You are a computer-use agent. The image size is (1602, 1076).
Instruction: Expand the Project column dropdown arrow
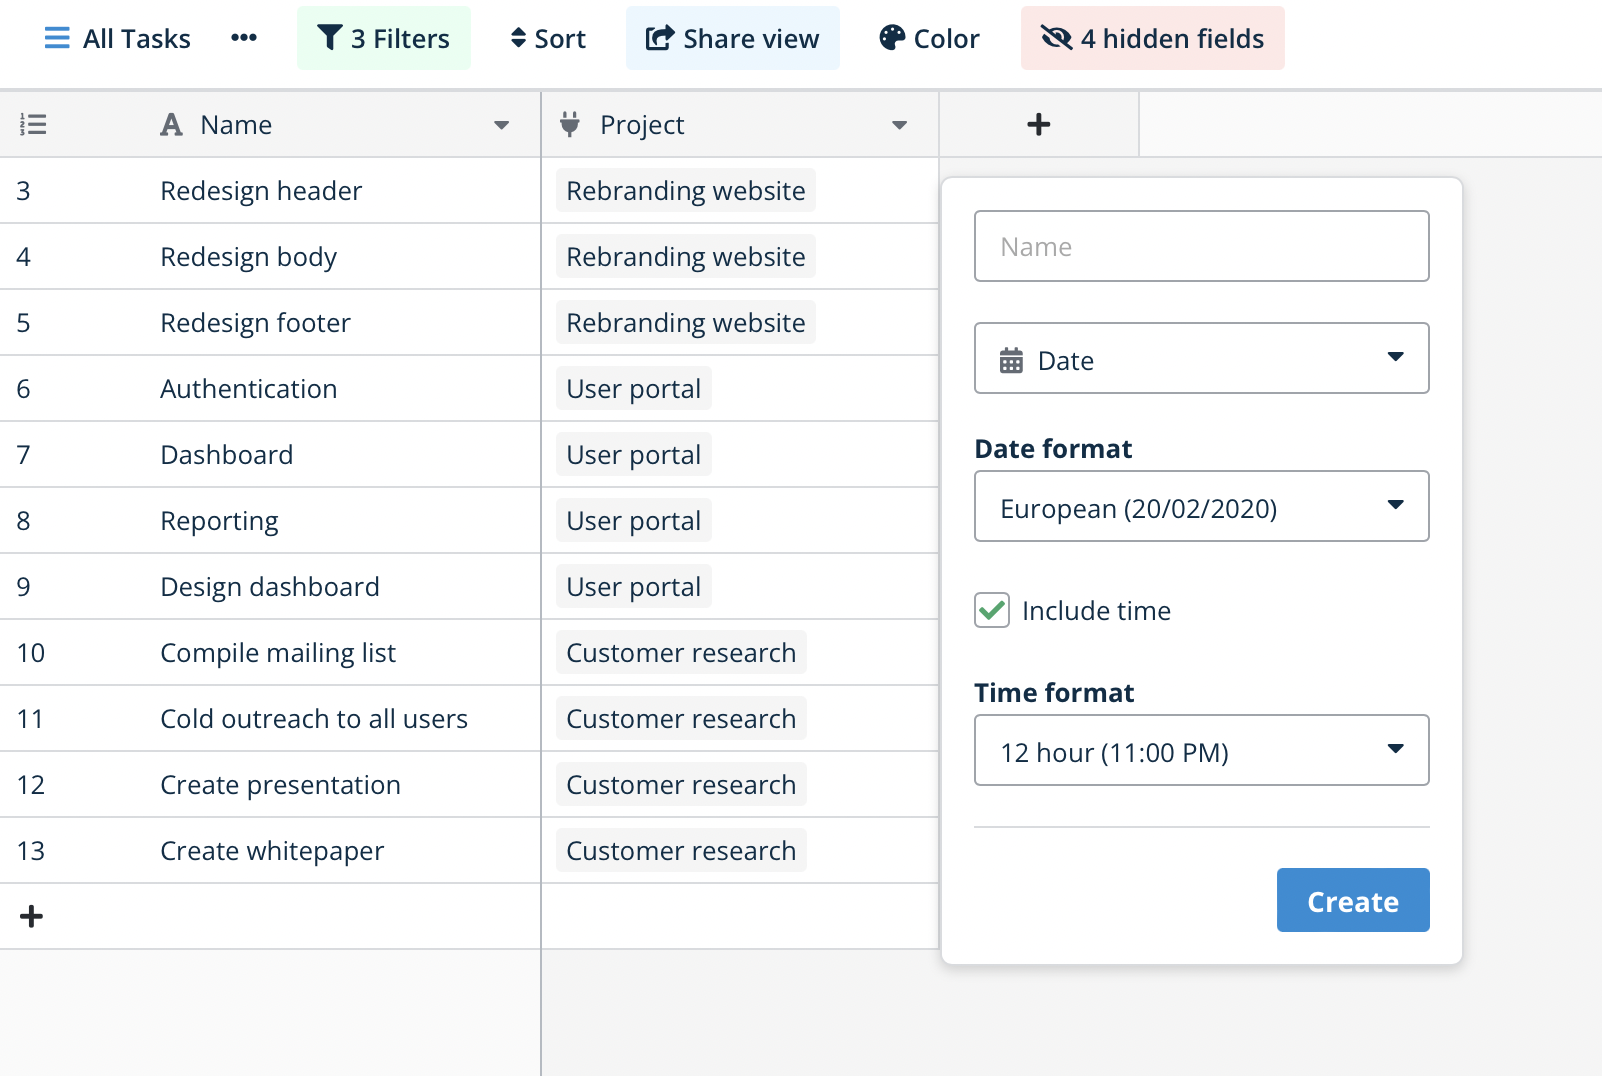point(899,125)
